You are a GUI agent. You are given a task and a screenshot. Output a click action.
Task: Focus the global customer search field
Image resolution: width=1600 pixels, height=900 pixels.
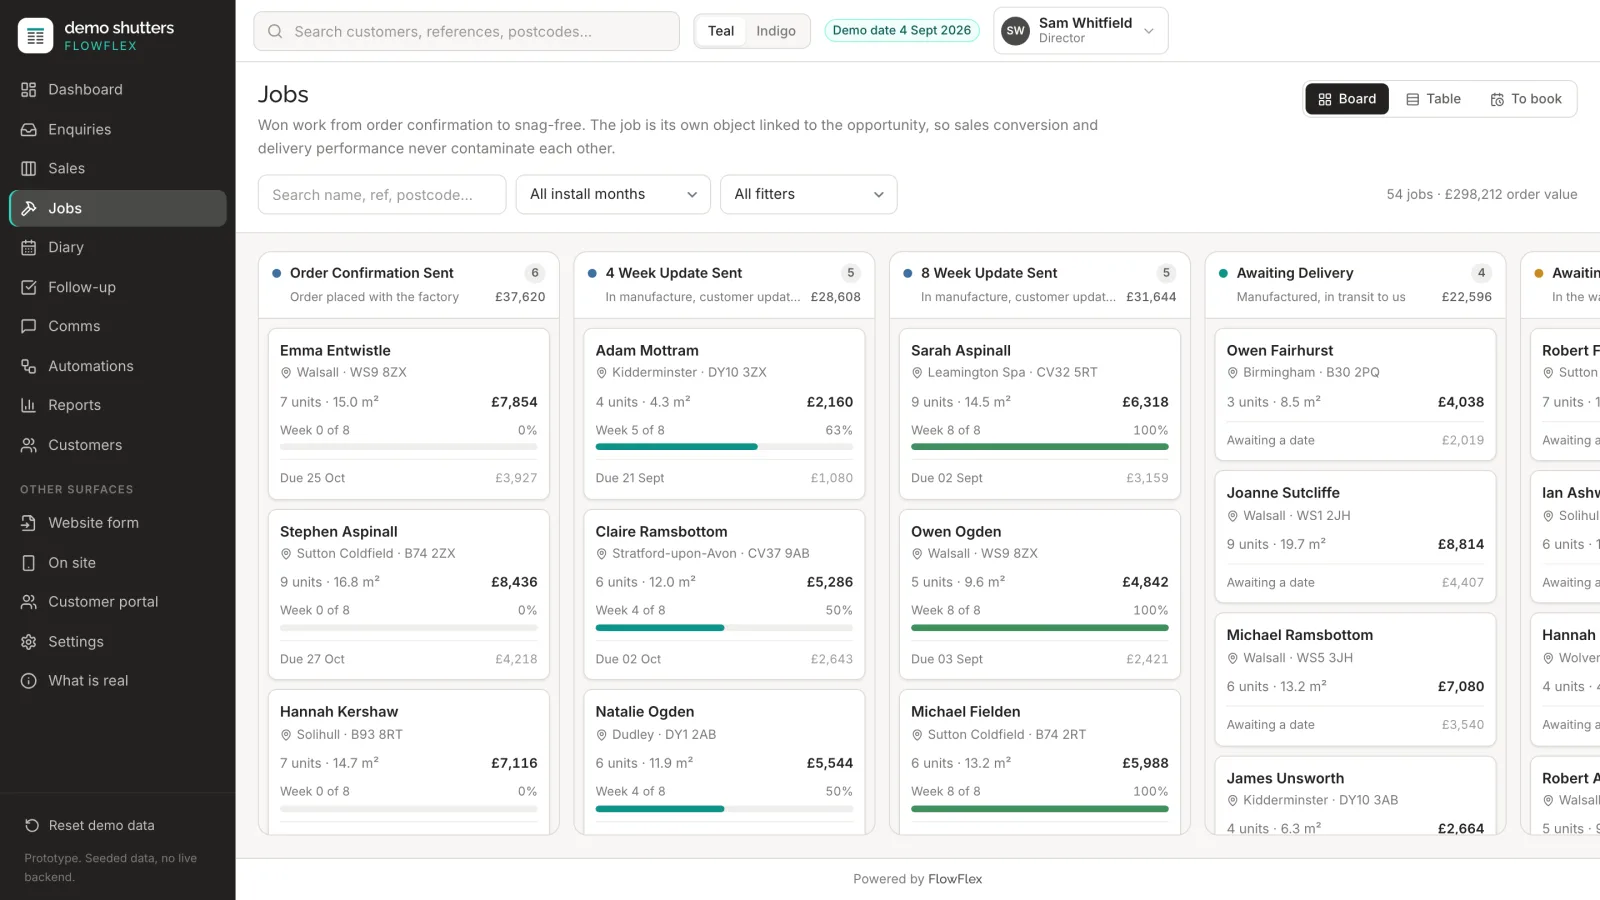(x=467, y=31)
